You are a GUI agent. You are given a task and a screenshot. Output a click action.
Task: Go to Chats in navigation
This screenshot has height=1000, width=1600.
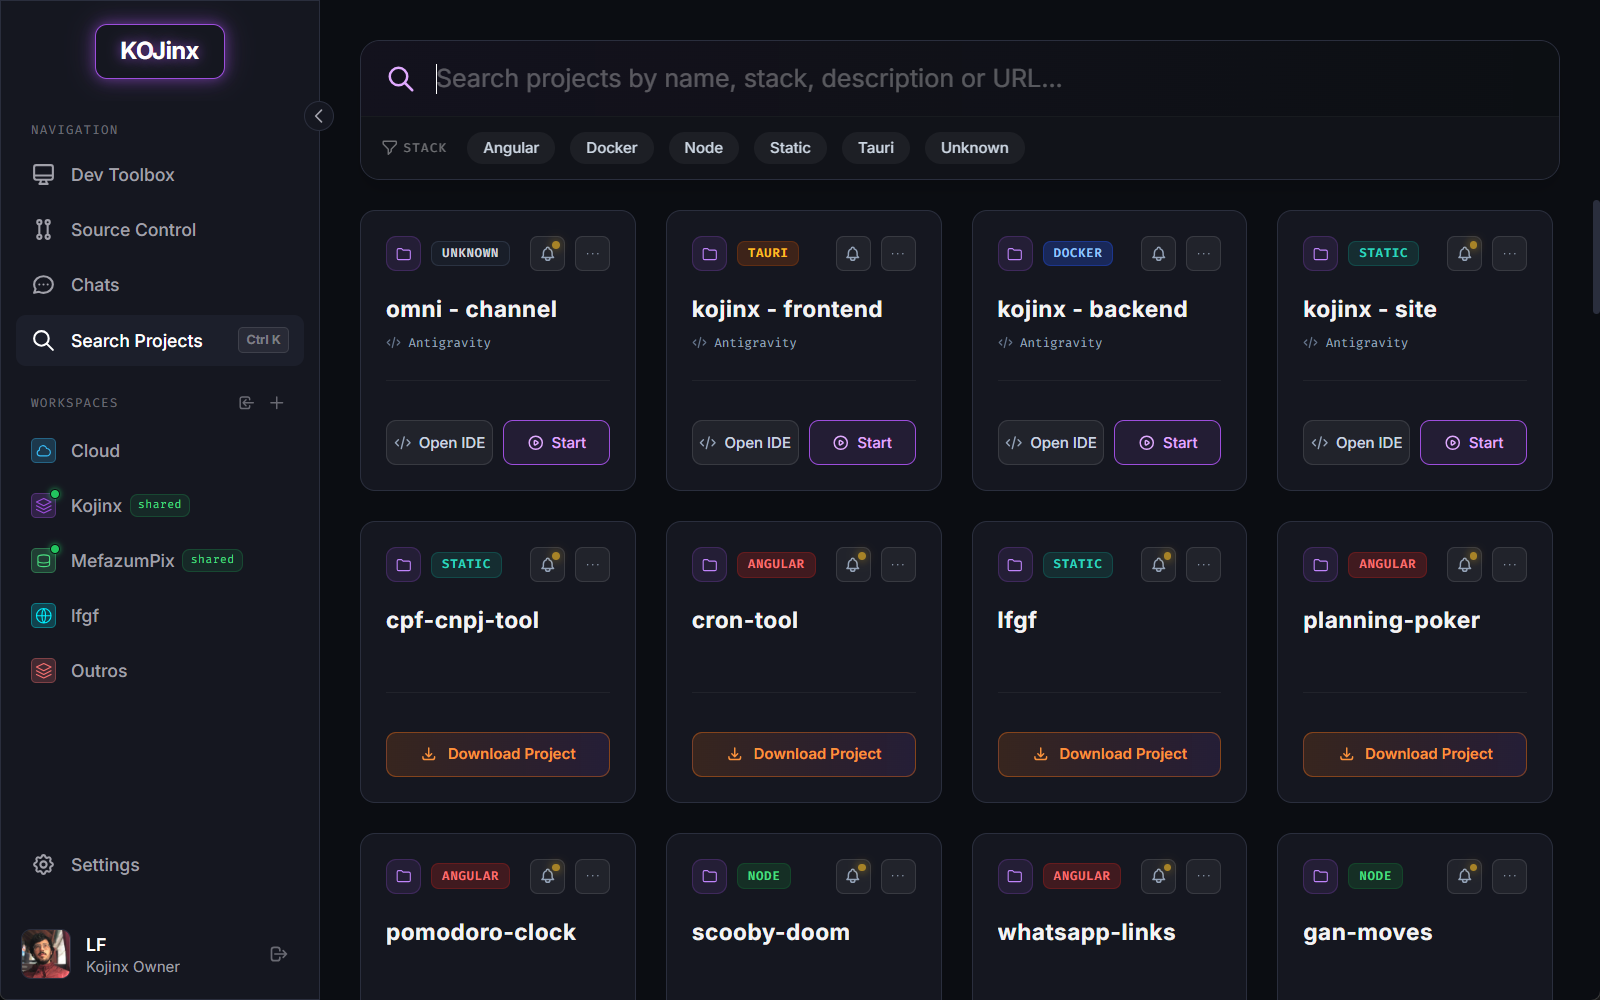pyautogui.click(x=160, y=285)
